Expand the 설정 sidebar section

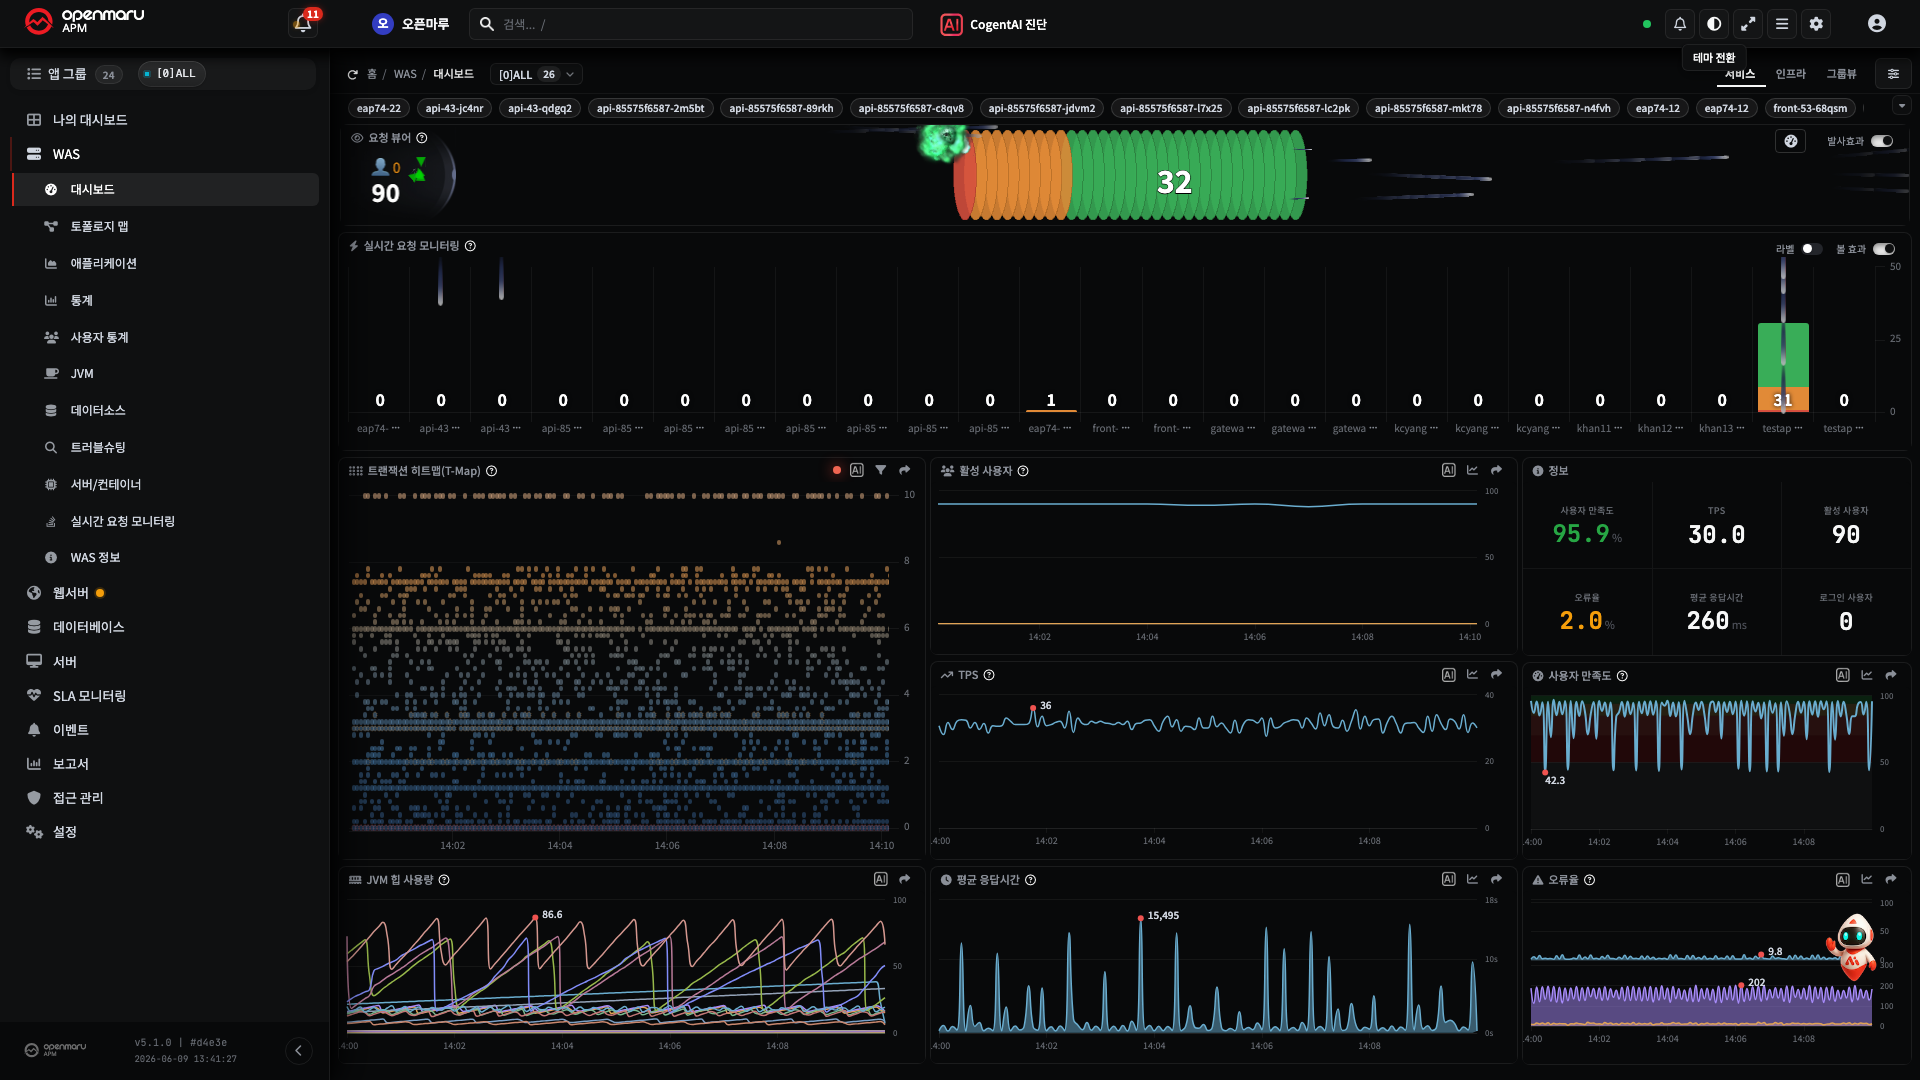pyautogui.click(x=65, y=832)
